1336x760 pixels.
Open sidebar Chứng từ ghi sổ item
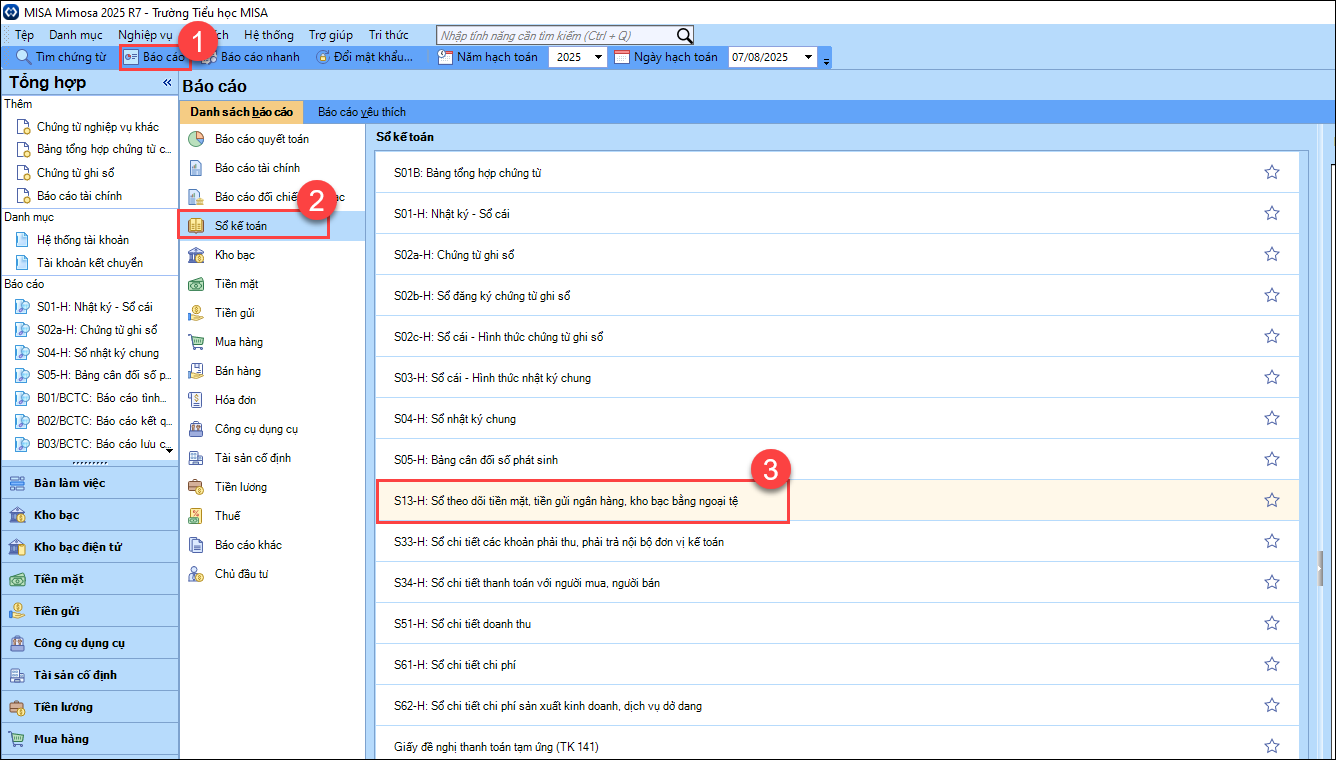tap(76, 173)
